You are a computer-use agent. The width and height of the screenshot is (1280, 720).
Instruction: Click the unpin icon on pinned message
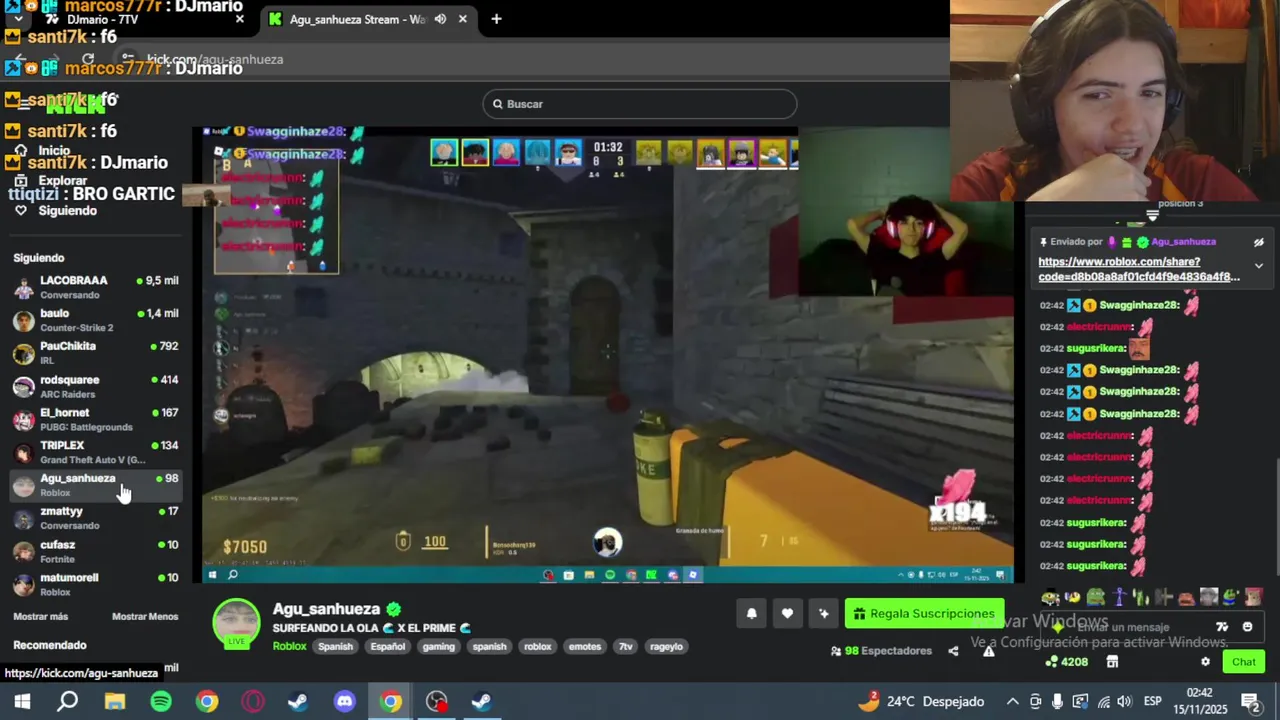click(x=1259, y=242)
